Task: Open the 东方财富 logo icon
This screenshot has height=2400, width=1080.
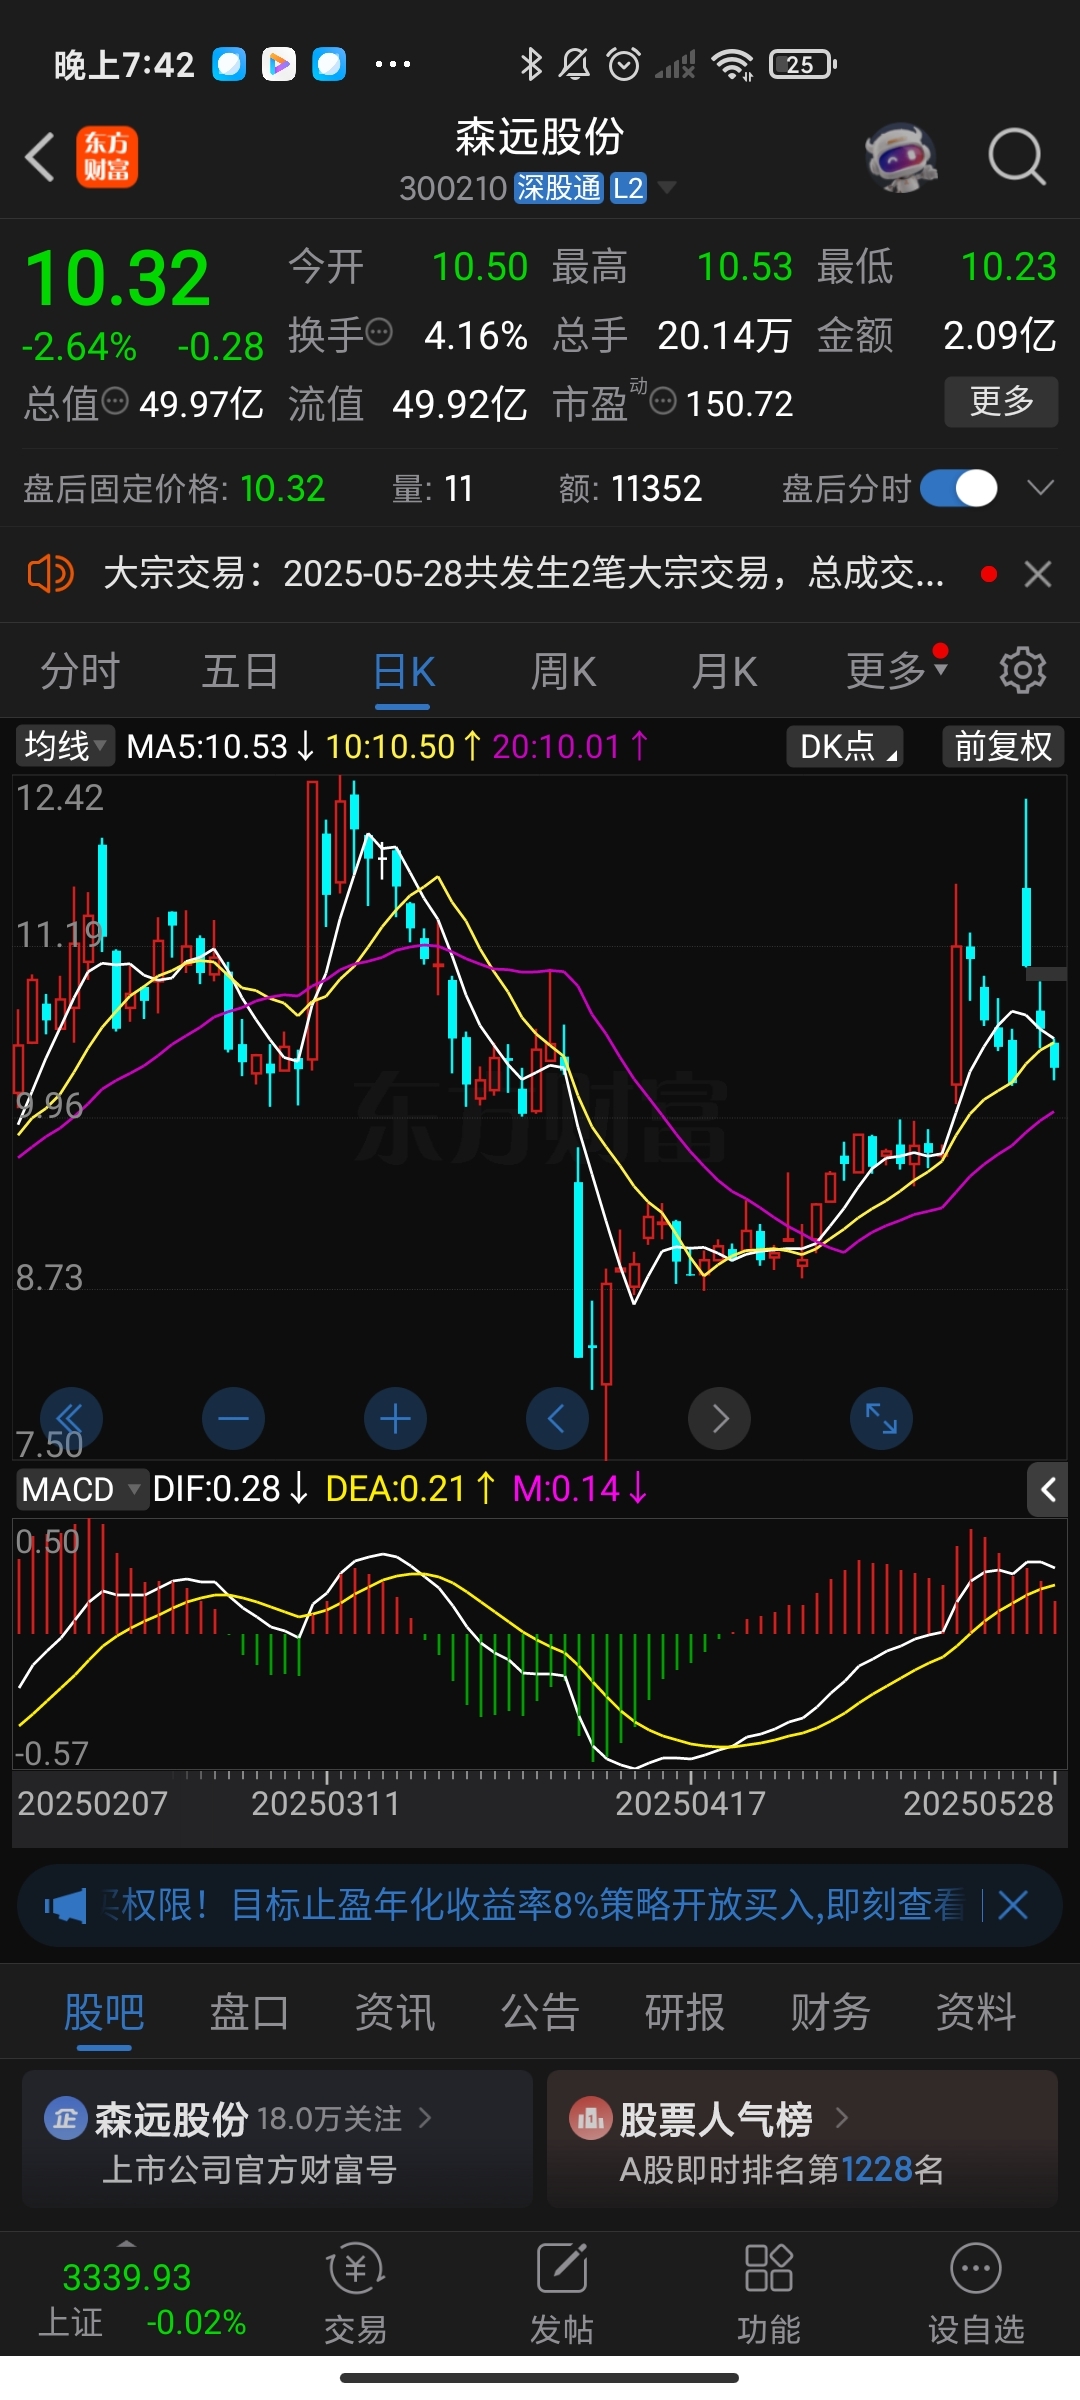Action: pyautogui.click(x=107, y=157)
